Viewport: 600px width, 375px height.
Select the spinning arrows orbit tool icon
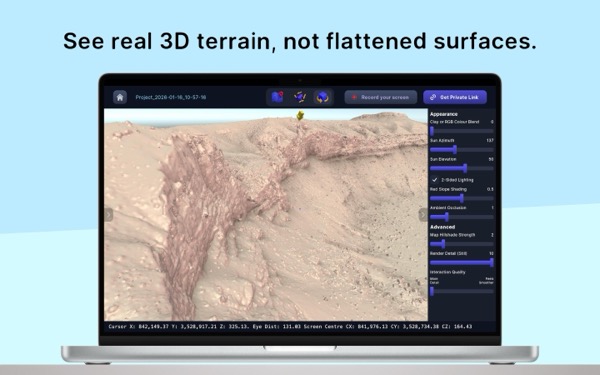300,97
